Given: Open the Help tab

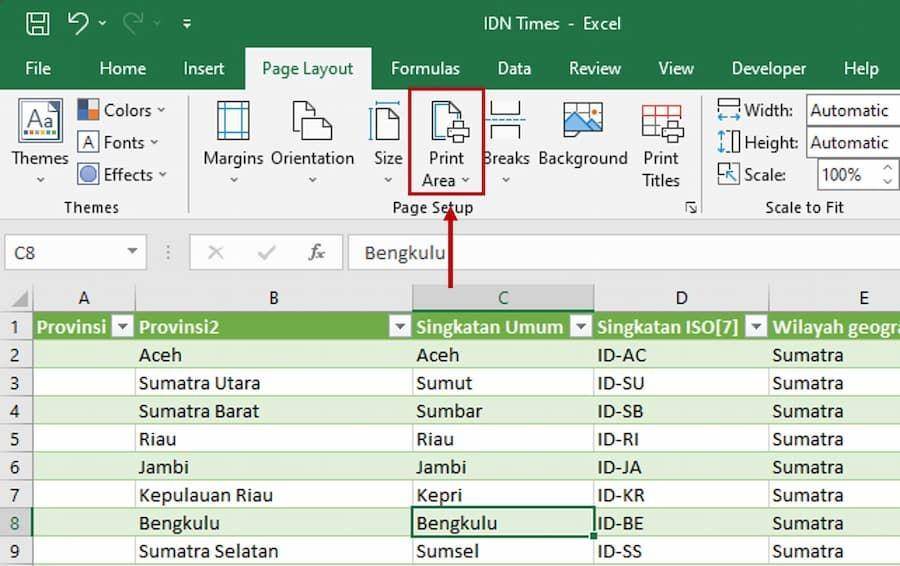Looking at the screenshot, I should click(x=861, y=68).
